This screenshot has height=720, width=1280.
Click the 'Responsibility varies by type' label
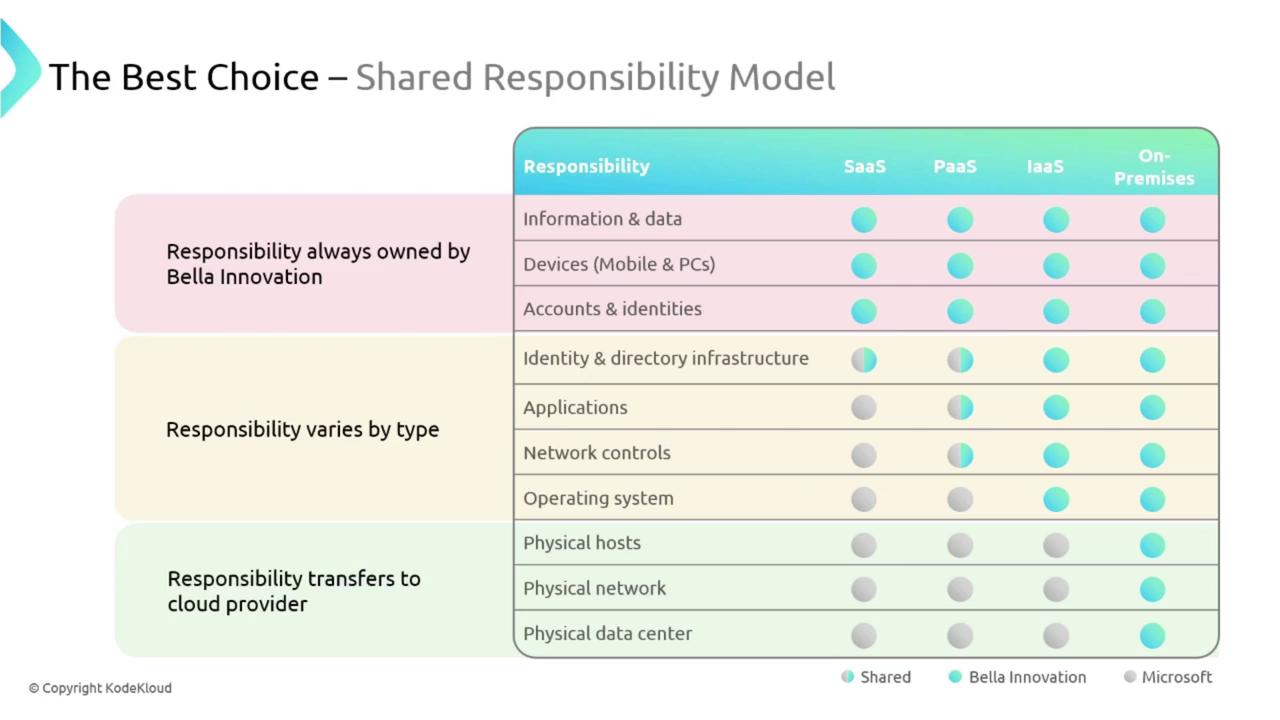coord(302,430)
